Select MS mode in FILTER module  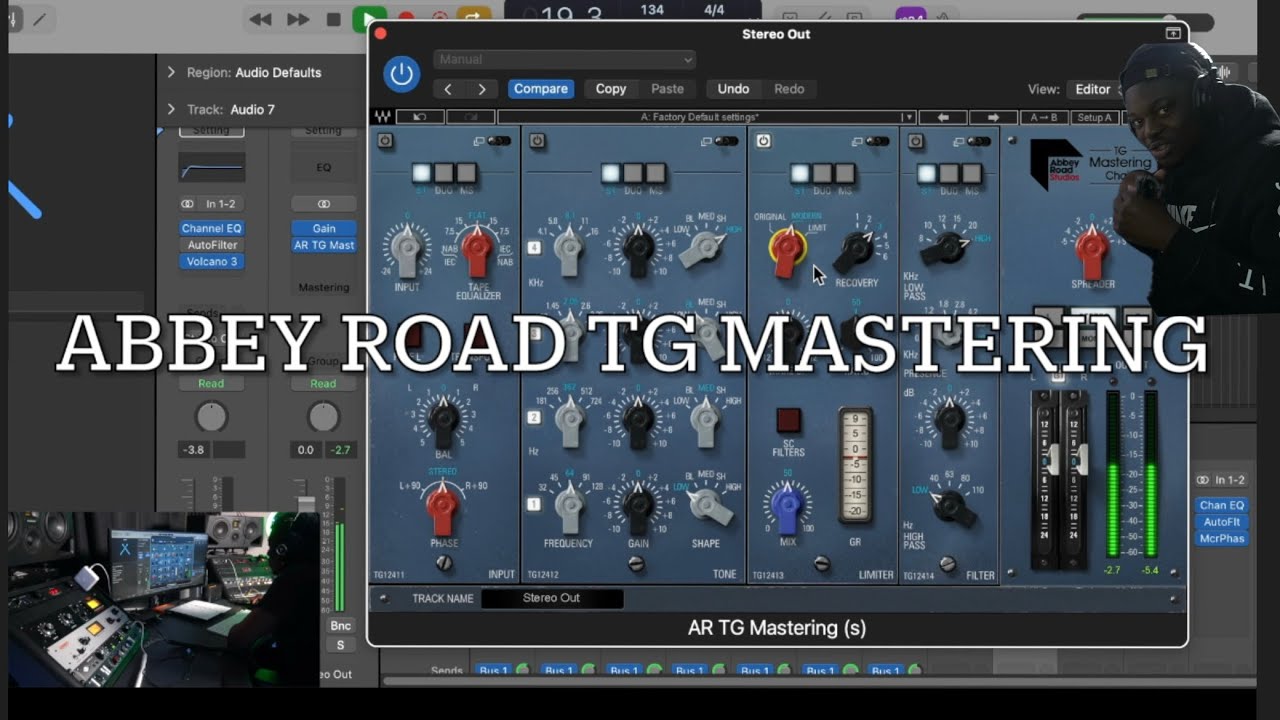pyautogui.click(x=971, y=173)
